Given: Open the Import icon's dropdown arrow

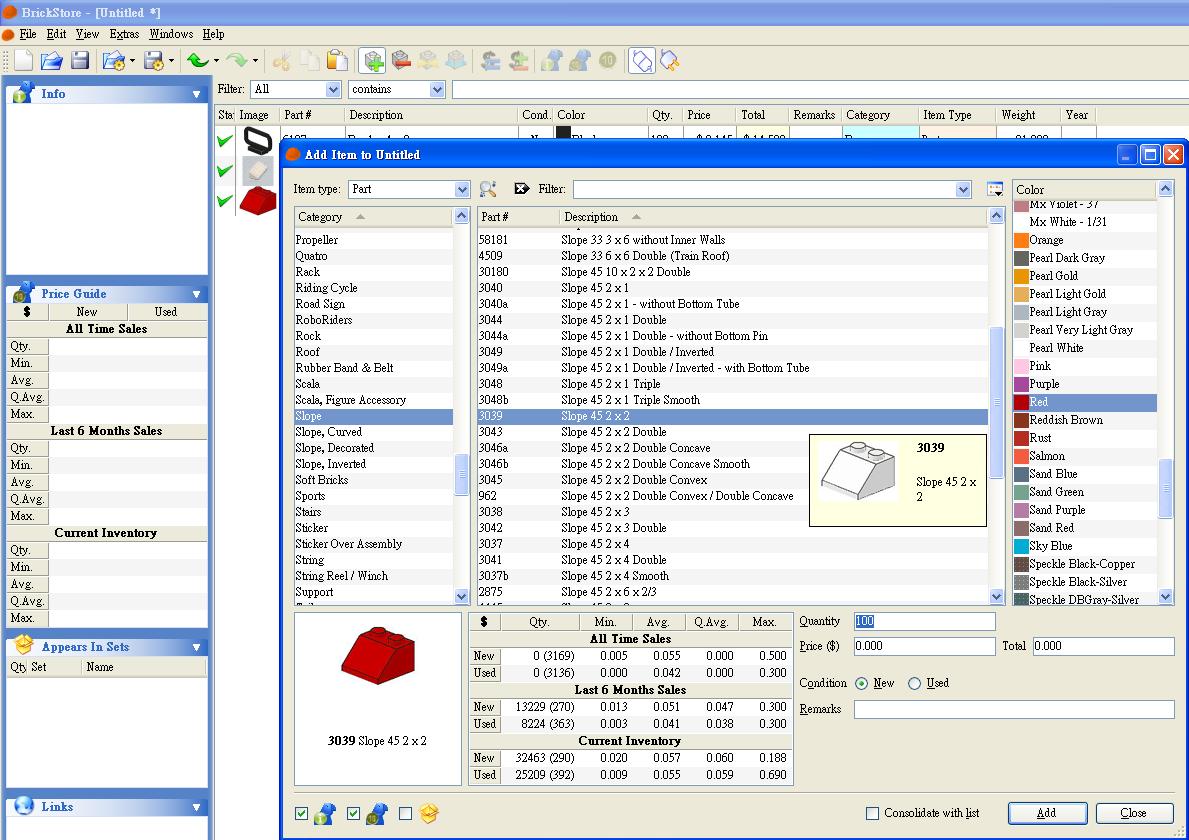Looking at the screenshot, I should pyautogui.click(x=133, y=61).
